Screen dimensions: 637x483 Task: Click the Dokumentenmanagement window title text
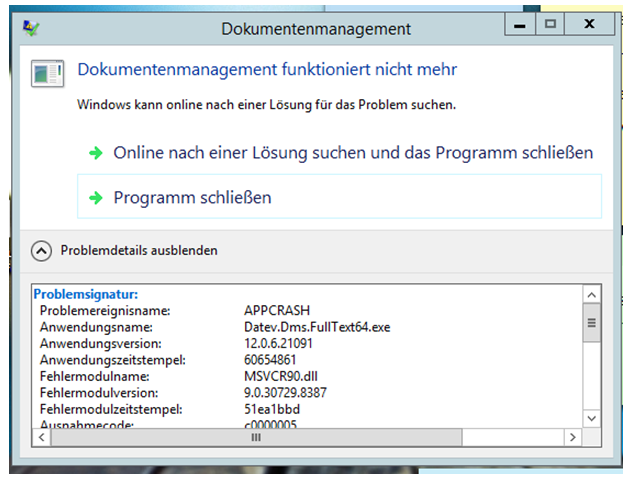pos(316,29)
